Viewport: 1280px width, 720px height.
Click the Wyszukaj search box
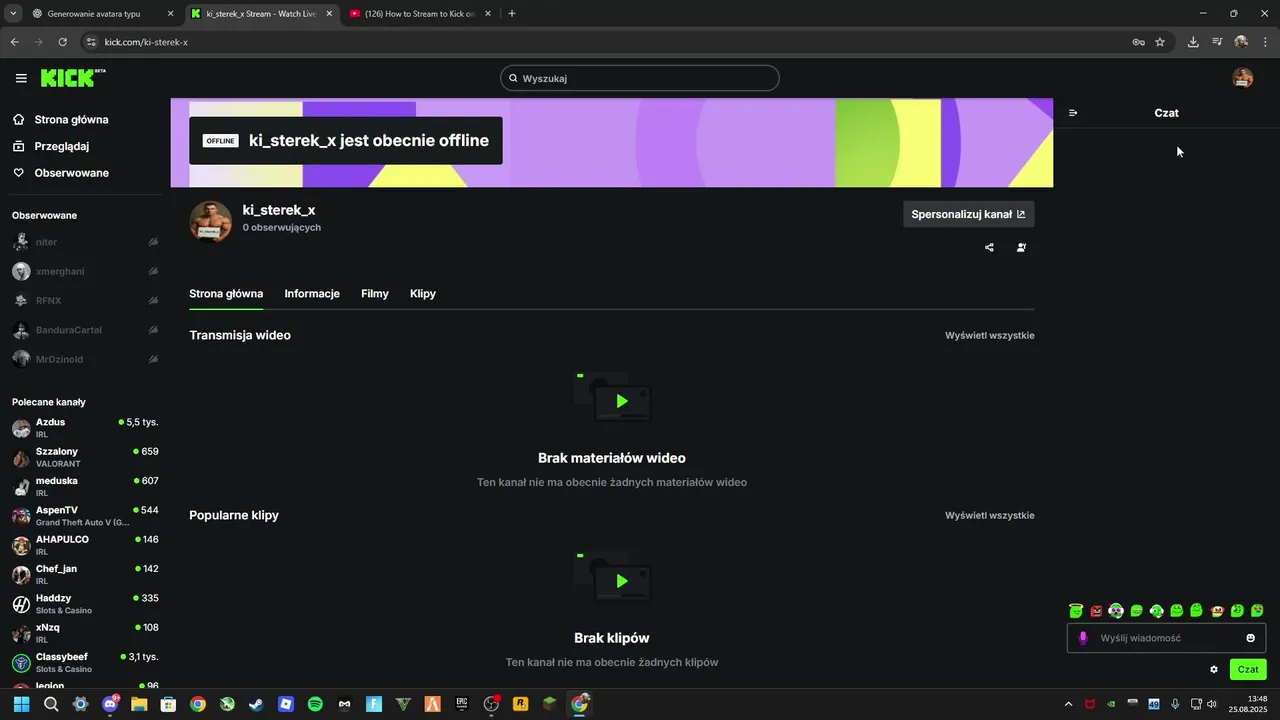640,78
